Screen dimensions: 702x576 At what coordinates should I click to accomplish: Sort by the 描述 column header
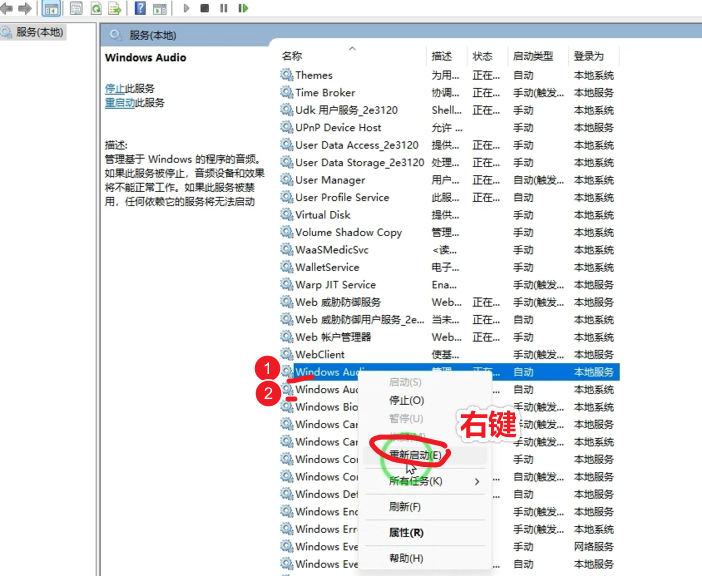click(441, 56)
